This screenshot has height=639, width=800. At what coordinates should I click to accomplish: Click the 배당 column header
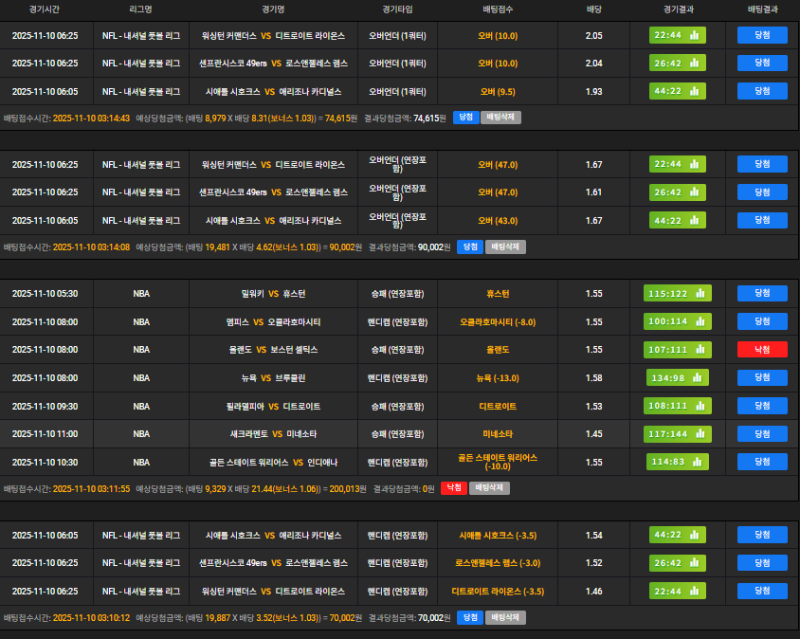pos(594,8)
